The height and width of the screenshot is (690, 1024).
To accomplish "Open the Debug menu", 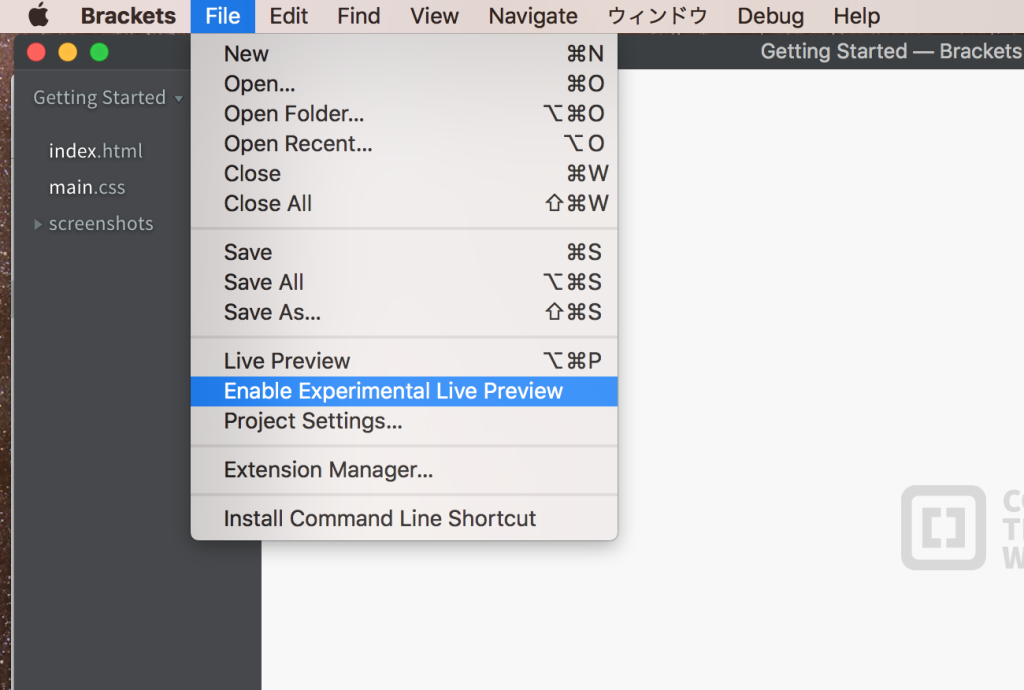I will point(771,16).
